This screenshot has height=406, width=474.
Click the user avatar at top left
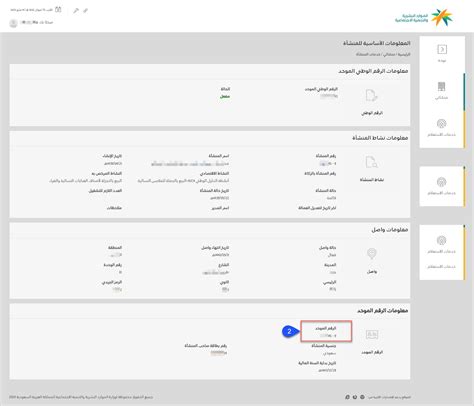coord(13,23)
